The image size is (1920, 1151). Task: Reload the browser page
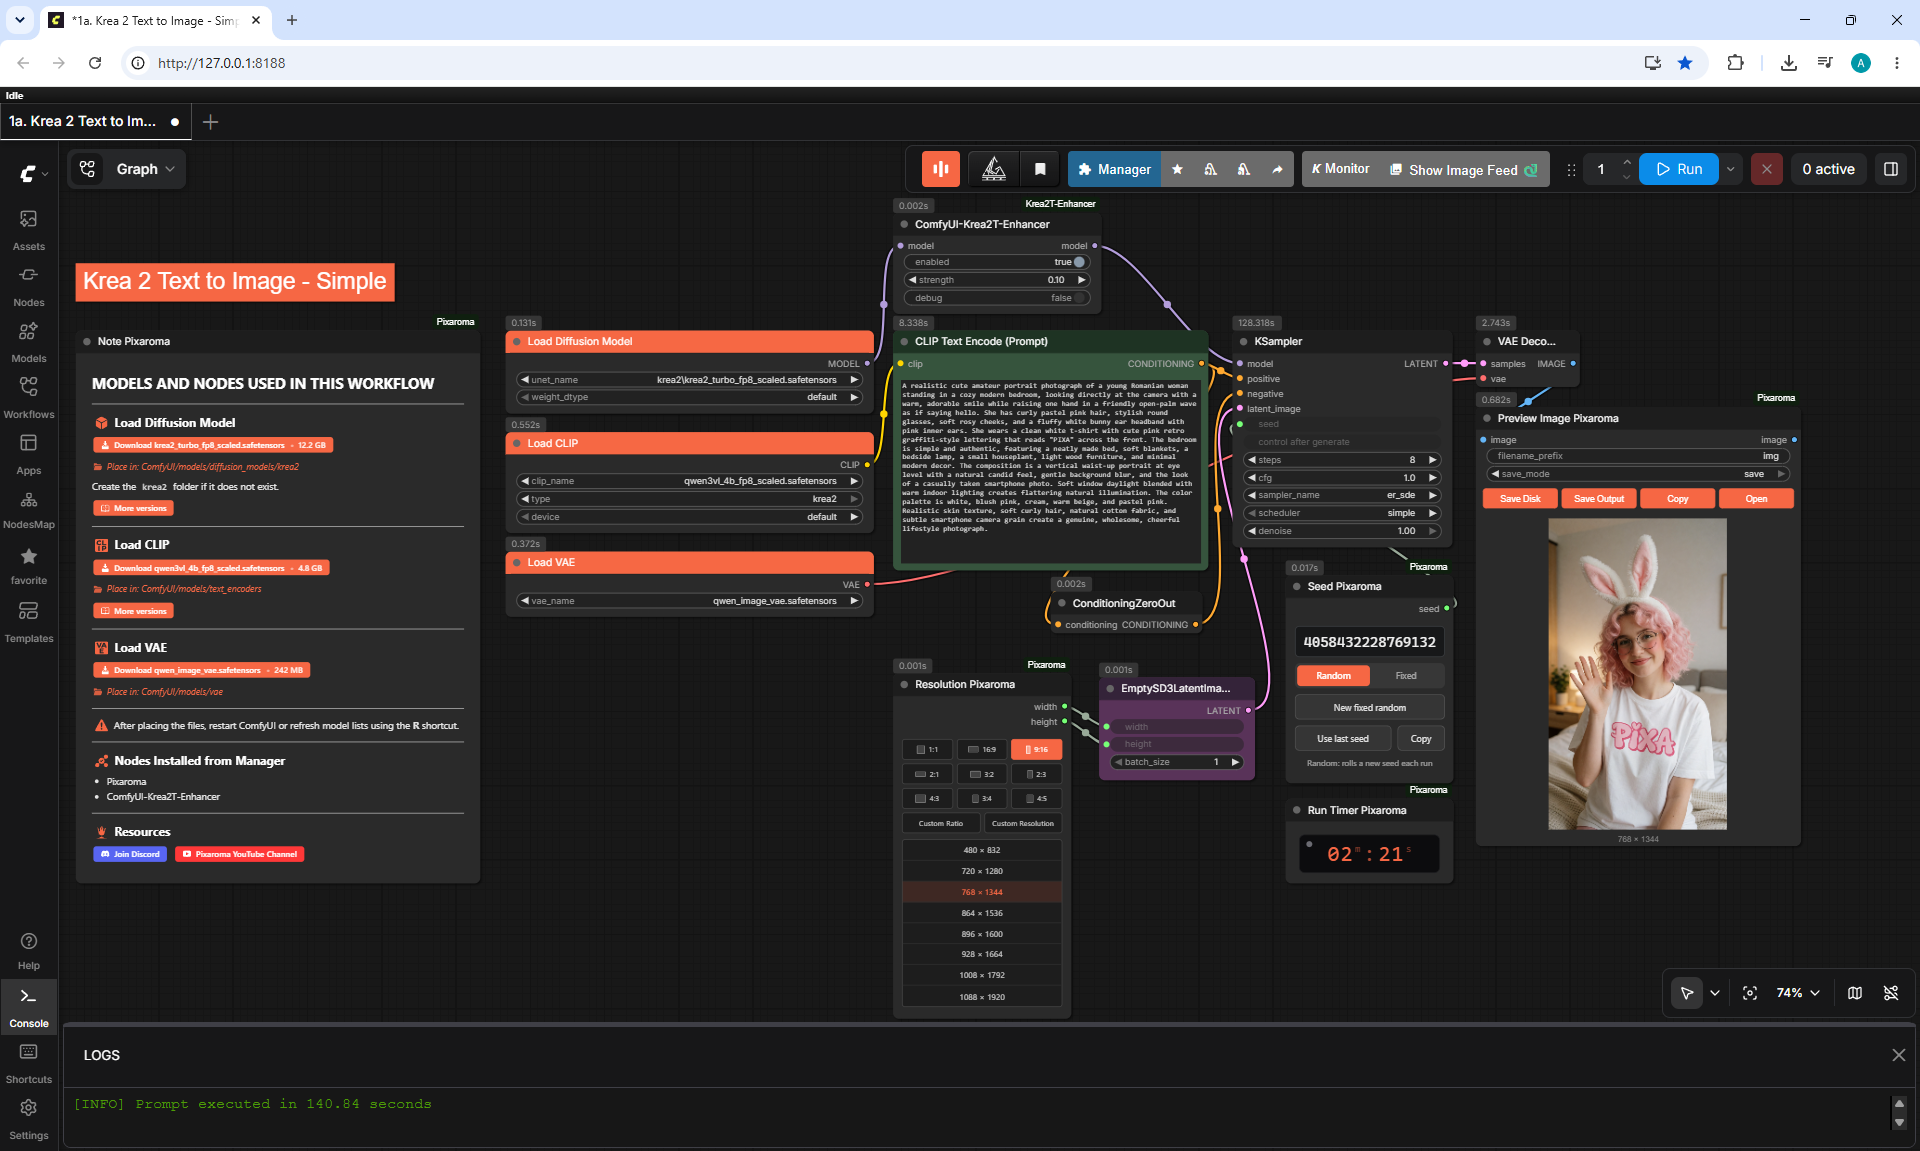(x=95, y=63)
